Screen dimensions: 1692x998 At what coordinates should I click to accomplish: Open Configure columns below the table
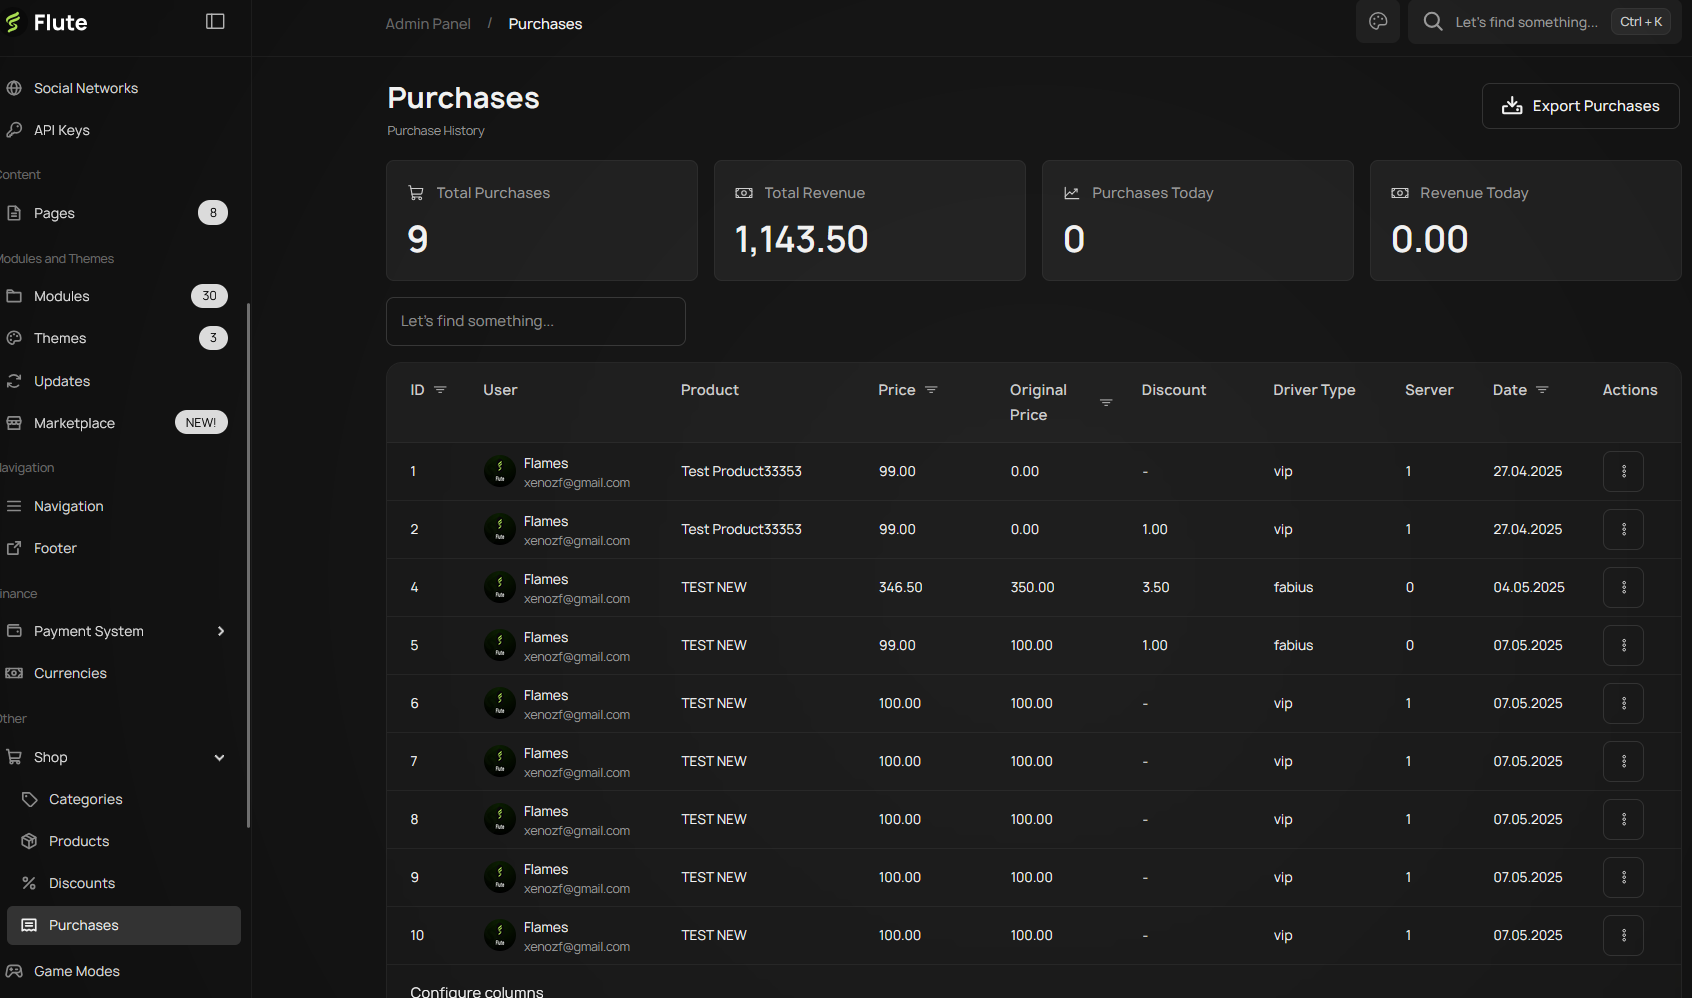[x=477, y=990]
